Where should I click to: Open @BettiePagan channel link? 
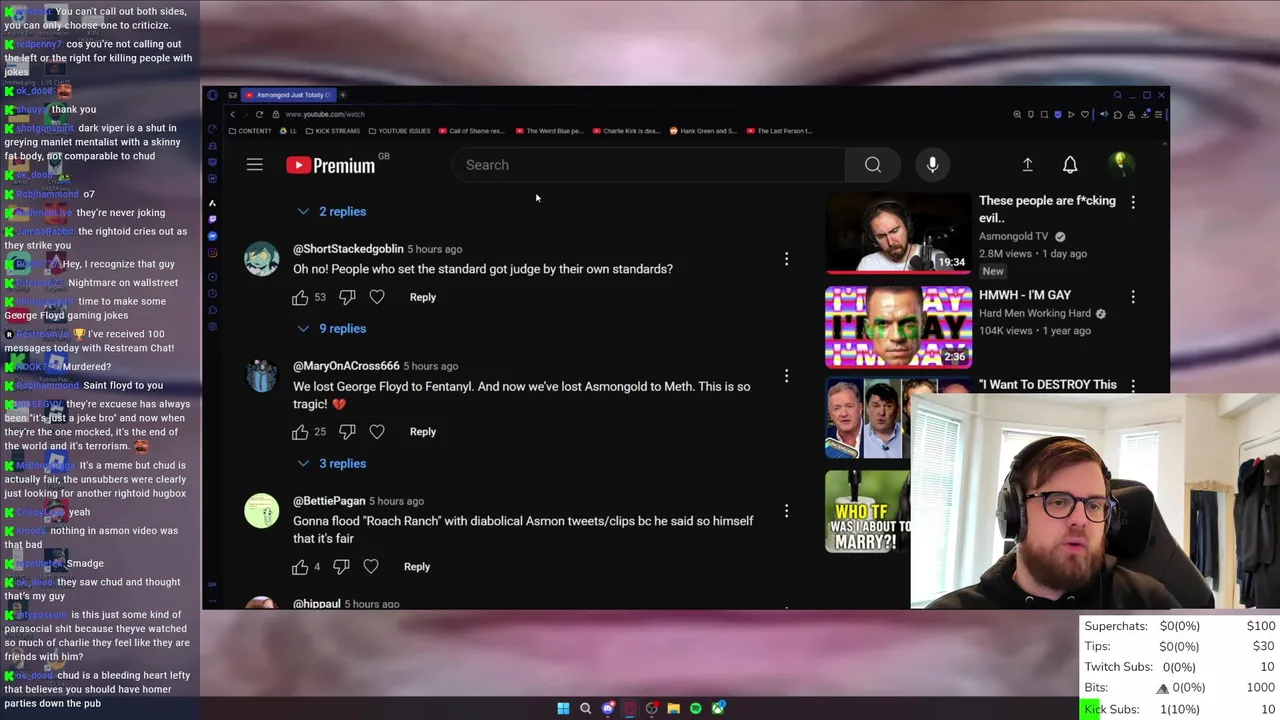click(329, 501)
